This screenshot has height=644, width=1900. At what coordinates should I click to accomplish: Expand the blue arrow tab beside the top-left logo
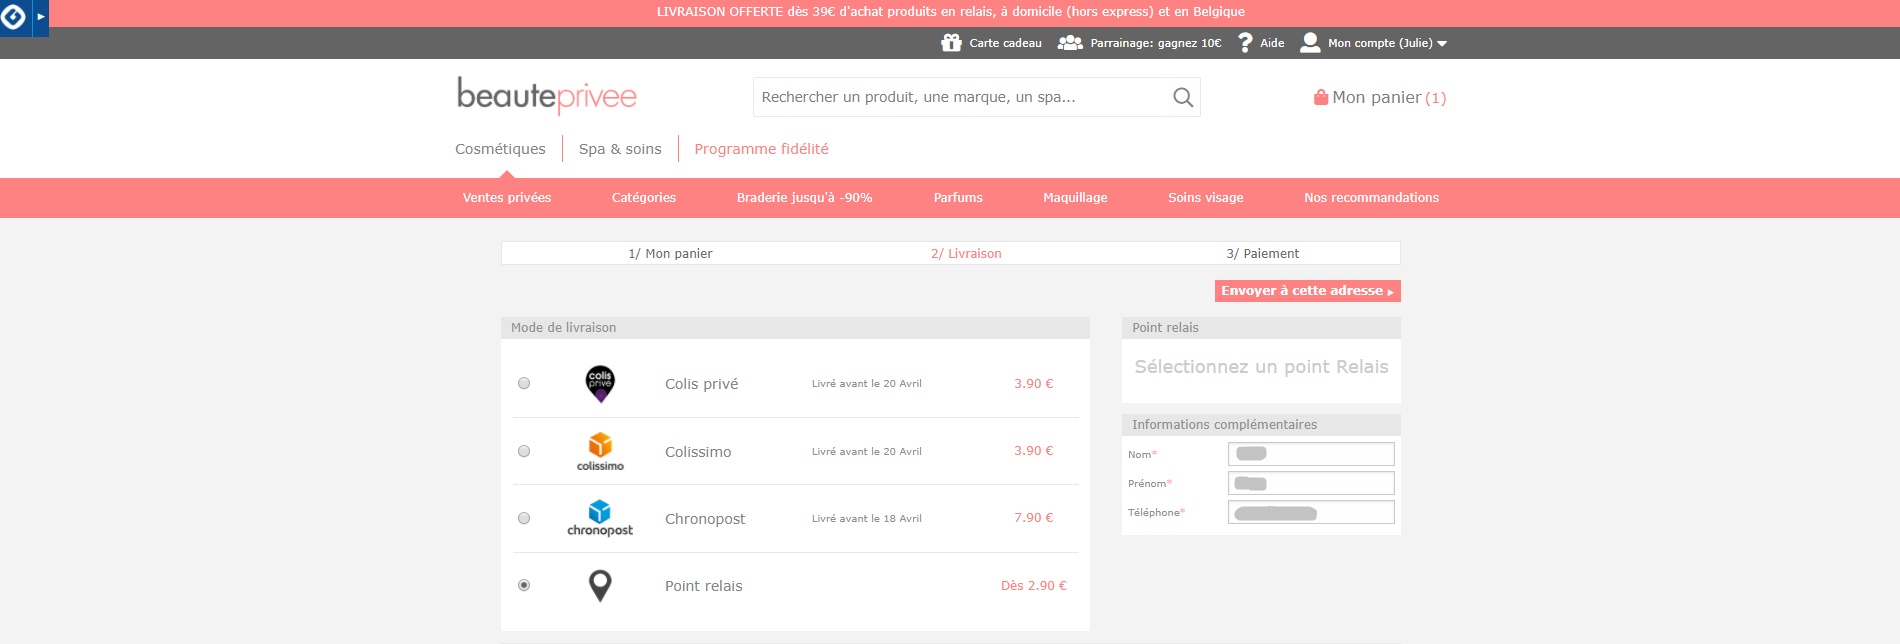(x=41, y=17)
